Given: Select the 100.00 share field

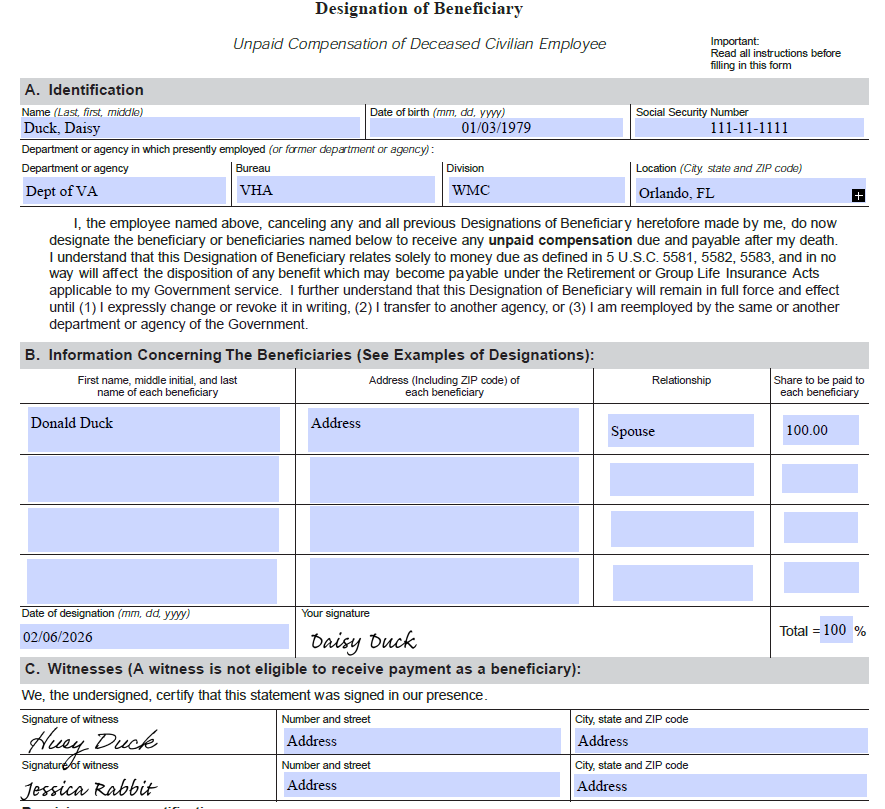Looking at the screenshot, I should (x=821, y=430).
